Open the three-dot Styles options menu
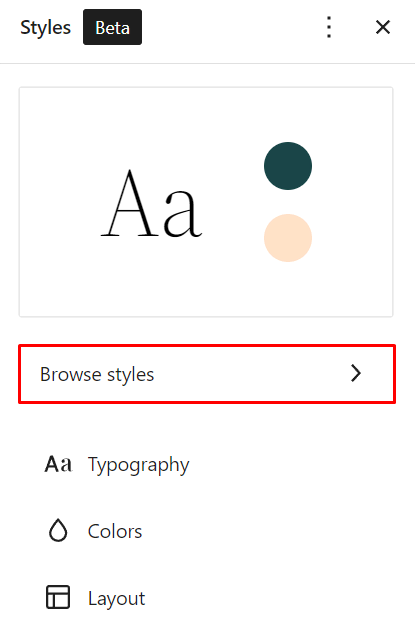 coord(329,27)
